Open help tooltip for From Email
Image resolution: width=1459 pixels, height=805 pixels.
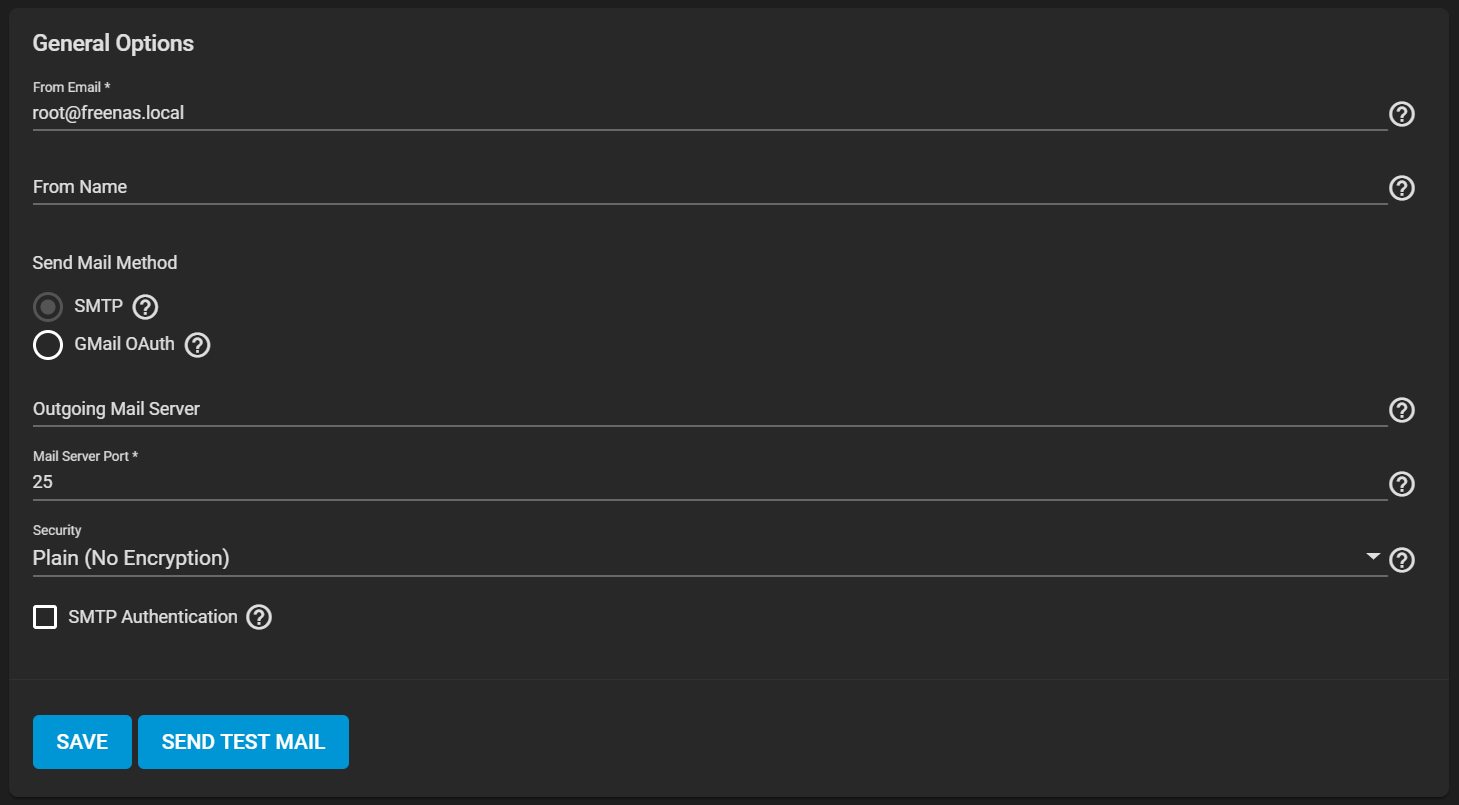point(1402,114)
